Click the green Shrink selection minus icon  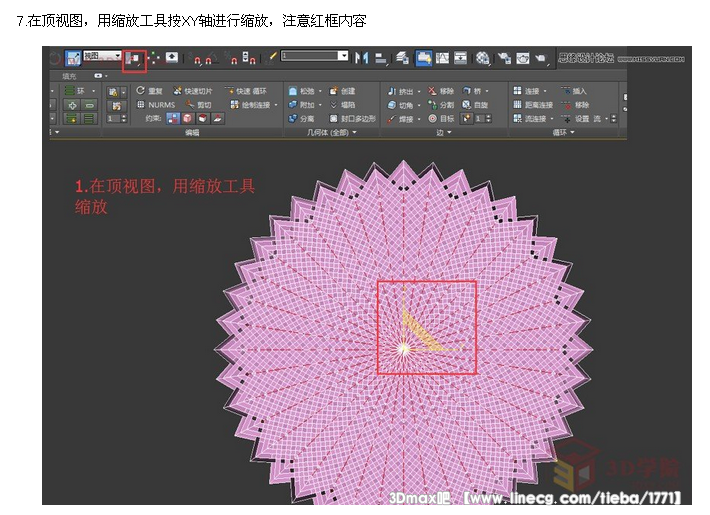[89, 105]
